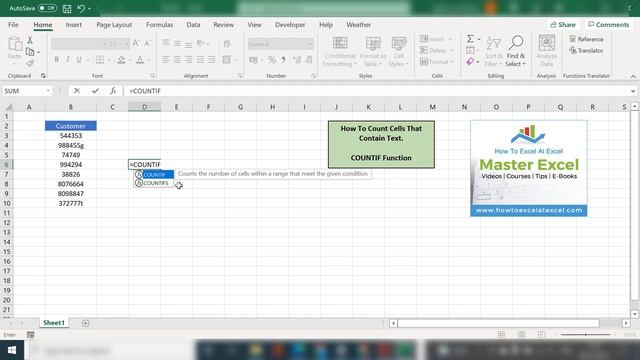The height and width of the screenshot is (360, 640).
Task: Open the Number Format dropdown
Action: 310,44
